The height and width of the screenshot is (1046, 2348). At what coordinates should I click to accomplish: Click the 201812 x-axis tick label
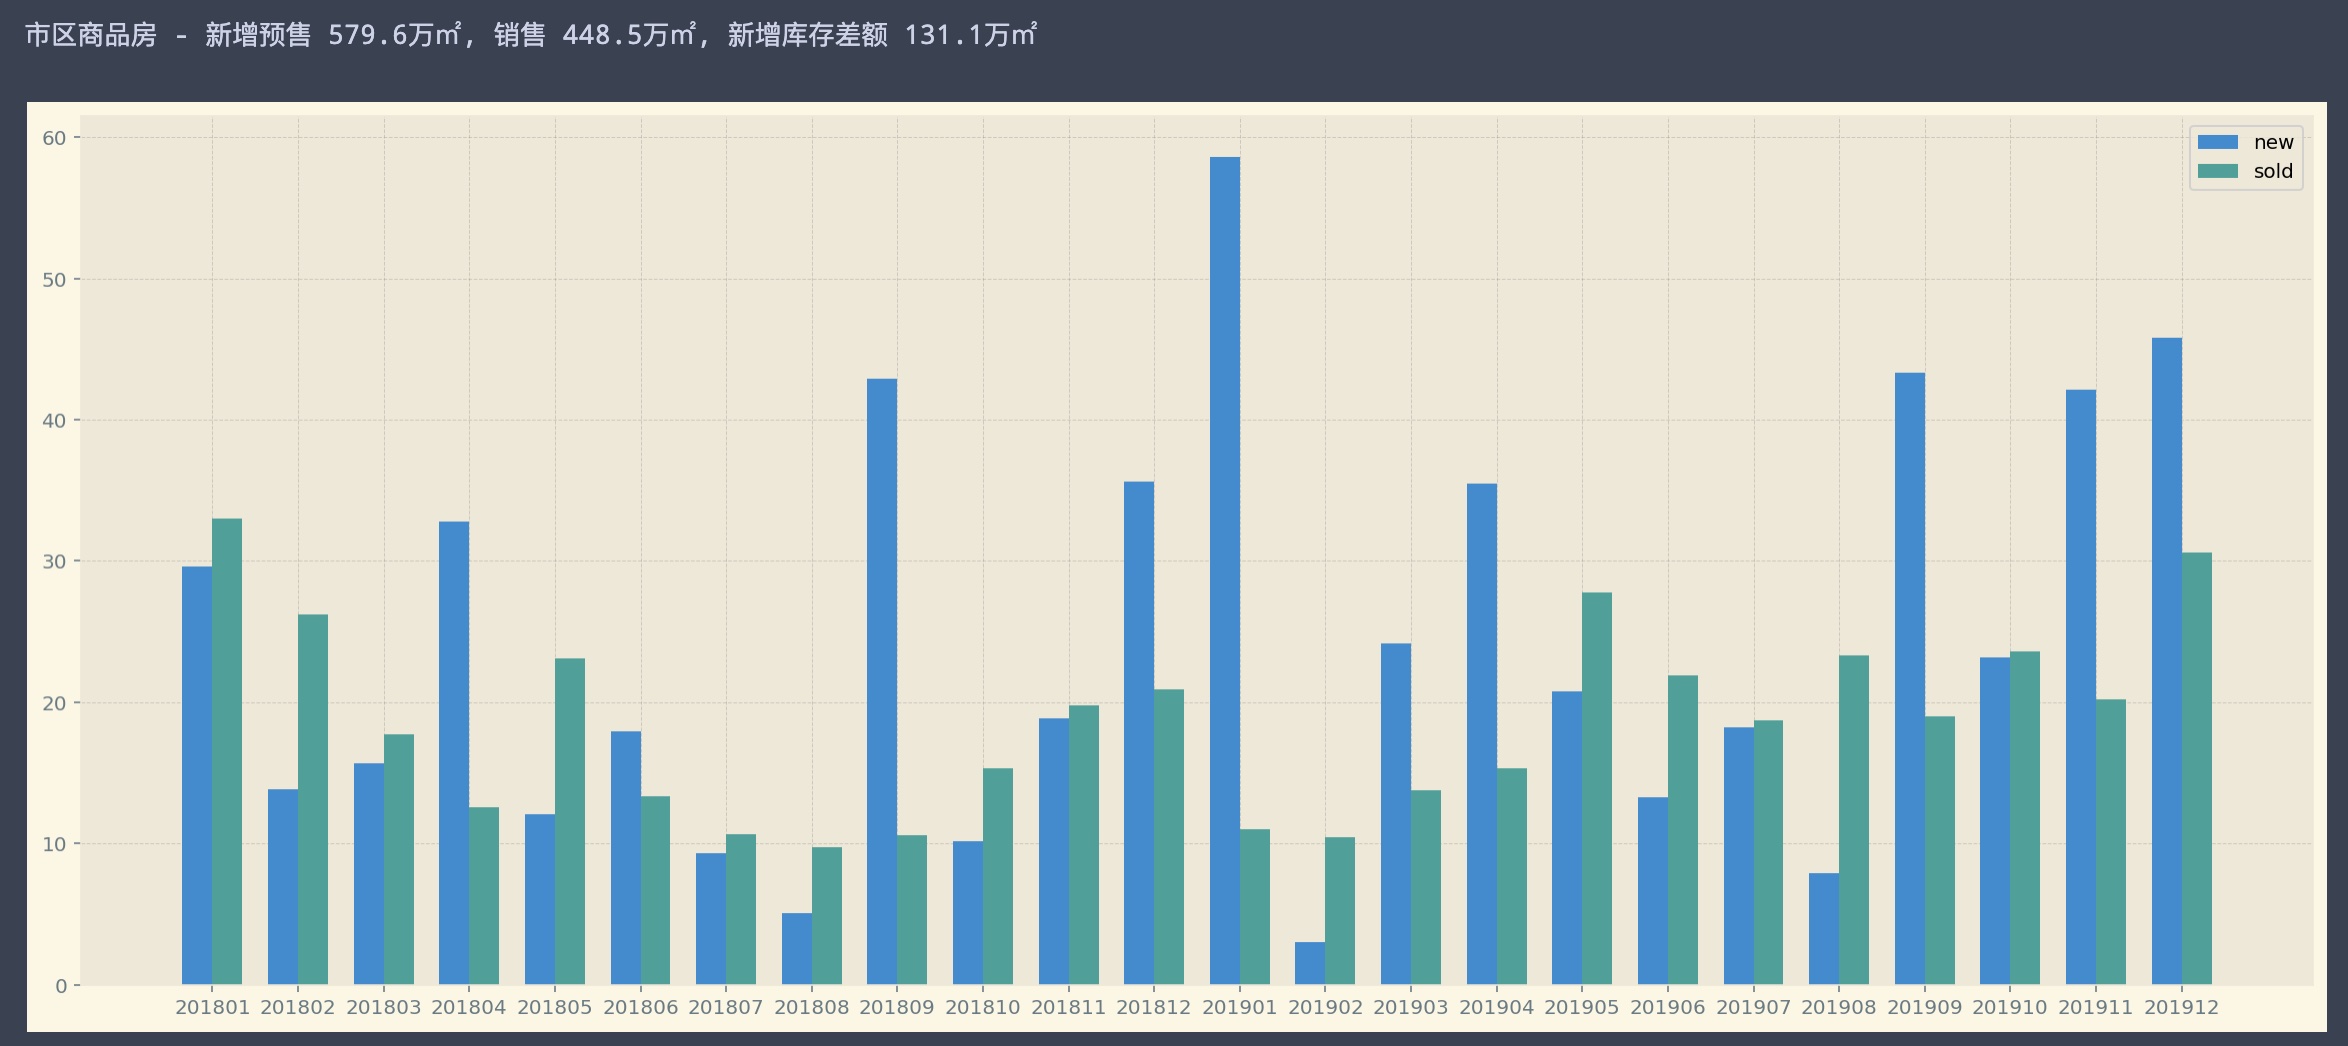click(x=1154, y=1008)
